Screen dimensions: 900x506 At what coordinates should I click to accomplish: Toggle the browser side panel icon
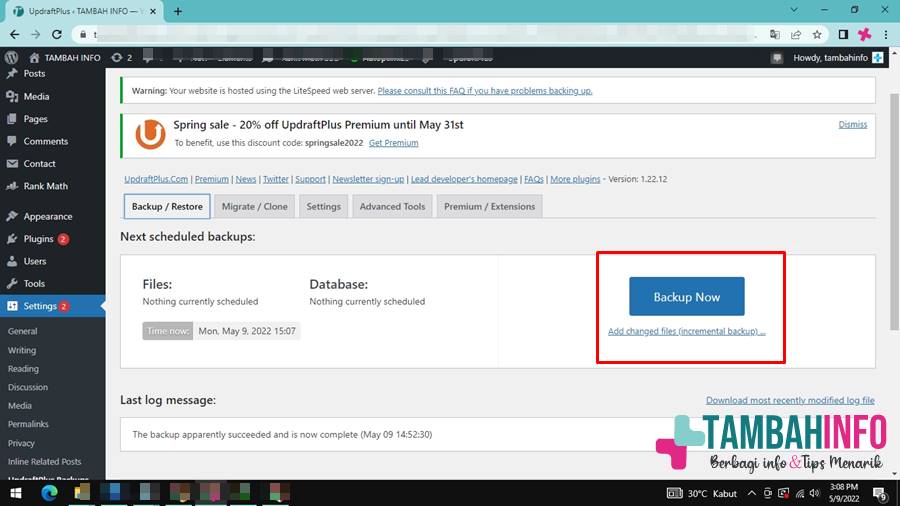tap(843, 34)
